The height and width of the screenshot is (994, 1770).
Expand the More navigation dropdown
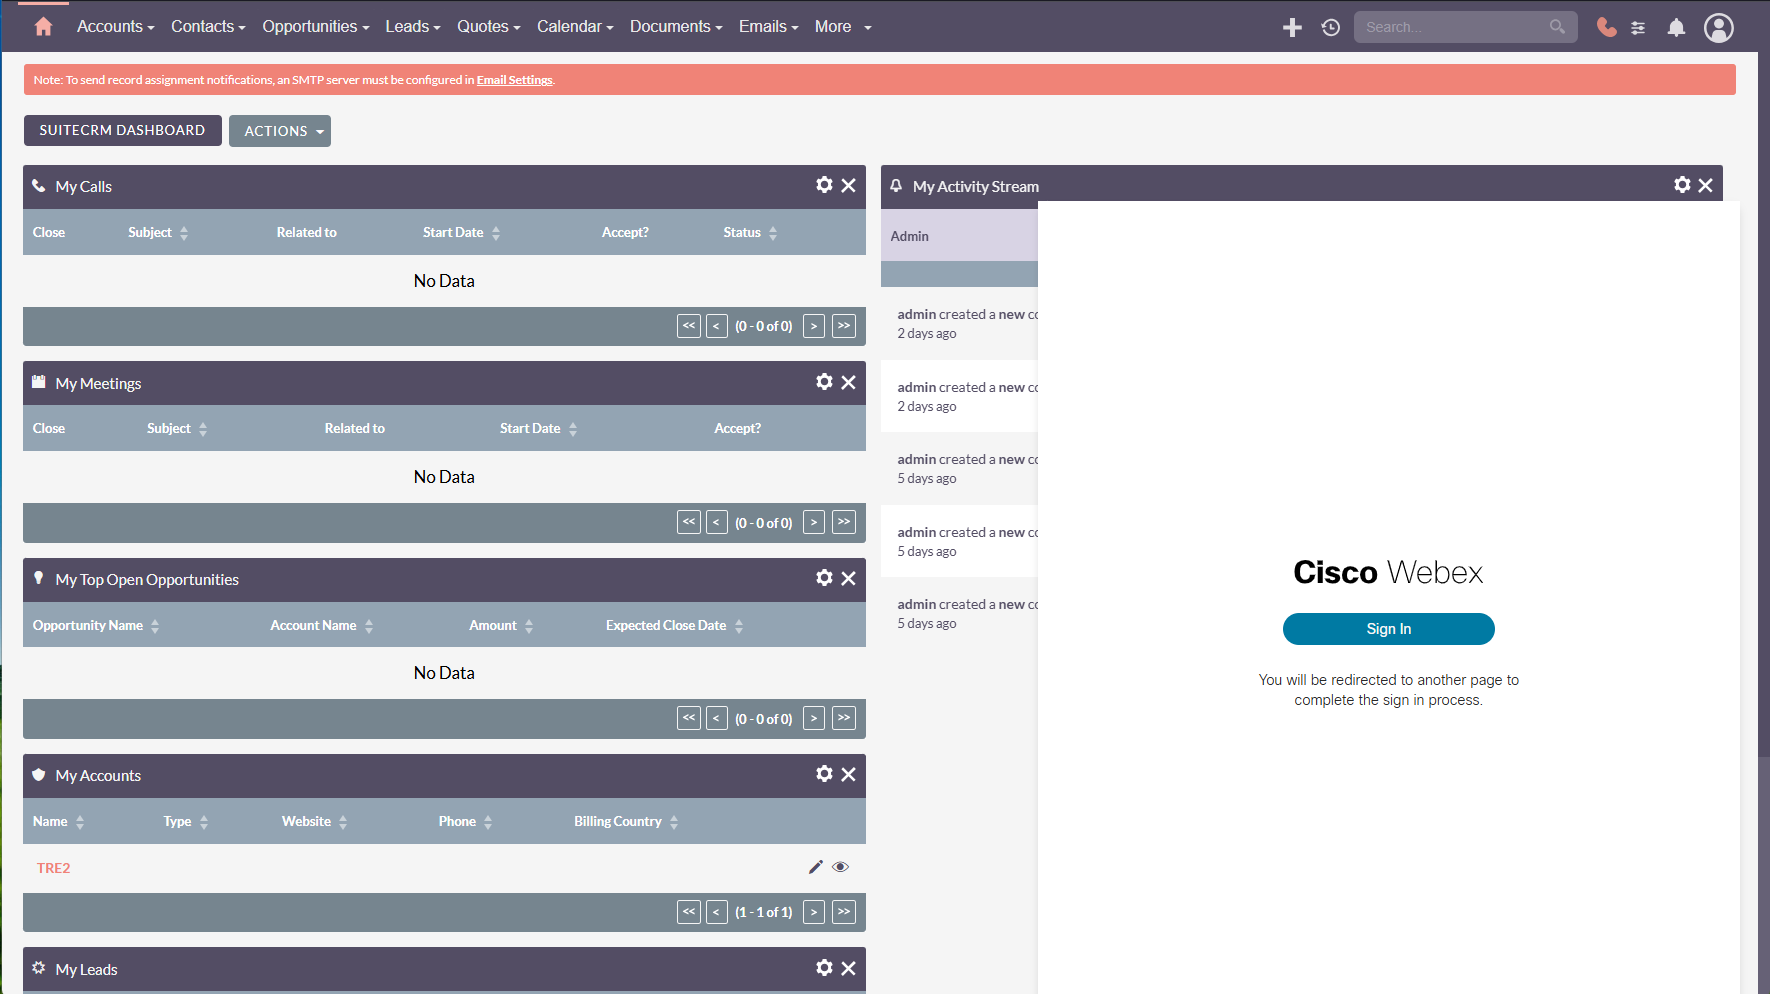click(x=842, y=27)
